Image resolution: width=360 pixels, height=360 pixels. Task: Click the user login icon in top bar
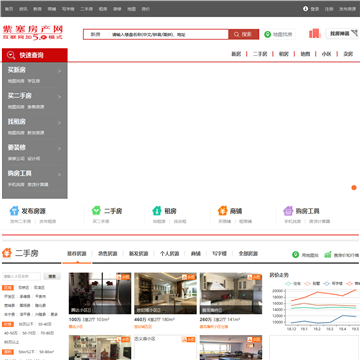305,9
